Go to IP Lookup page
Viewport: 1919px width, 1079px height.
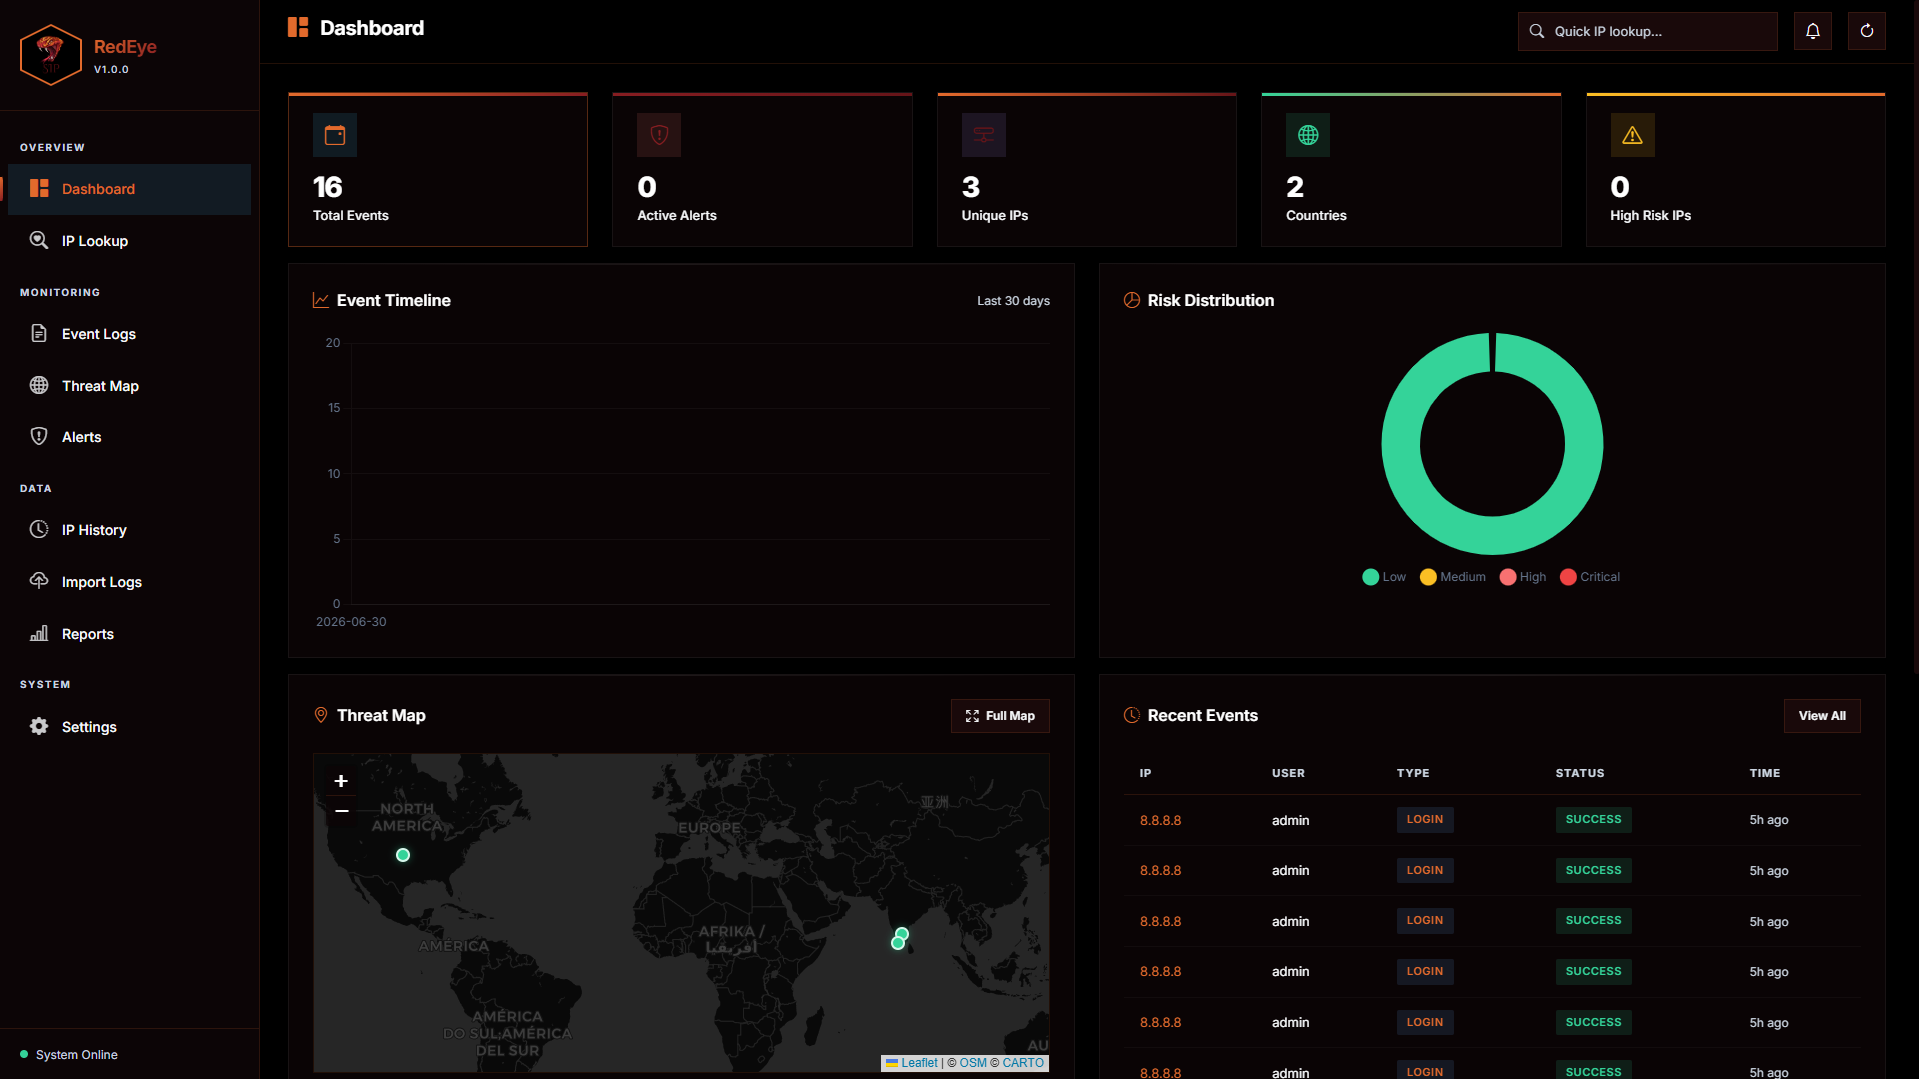point(129,241)
